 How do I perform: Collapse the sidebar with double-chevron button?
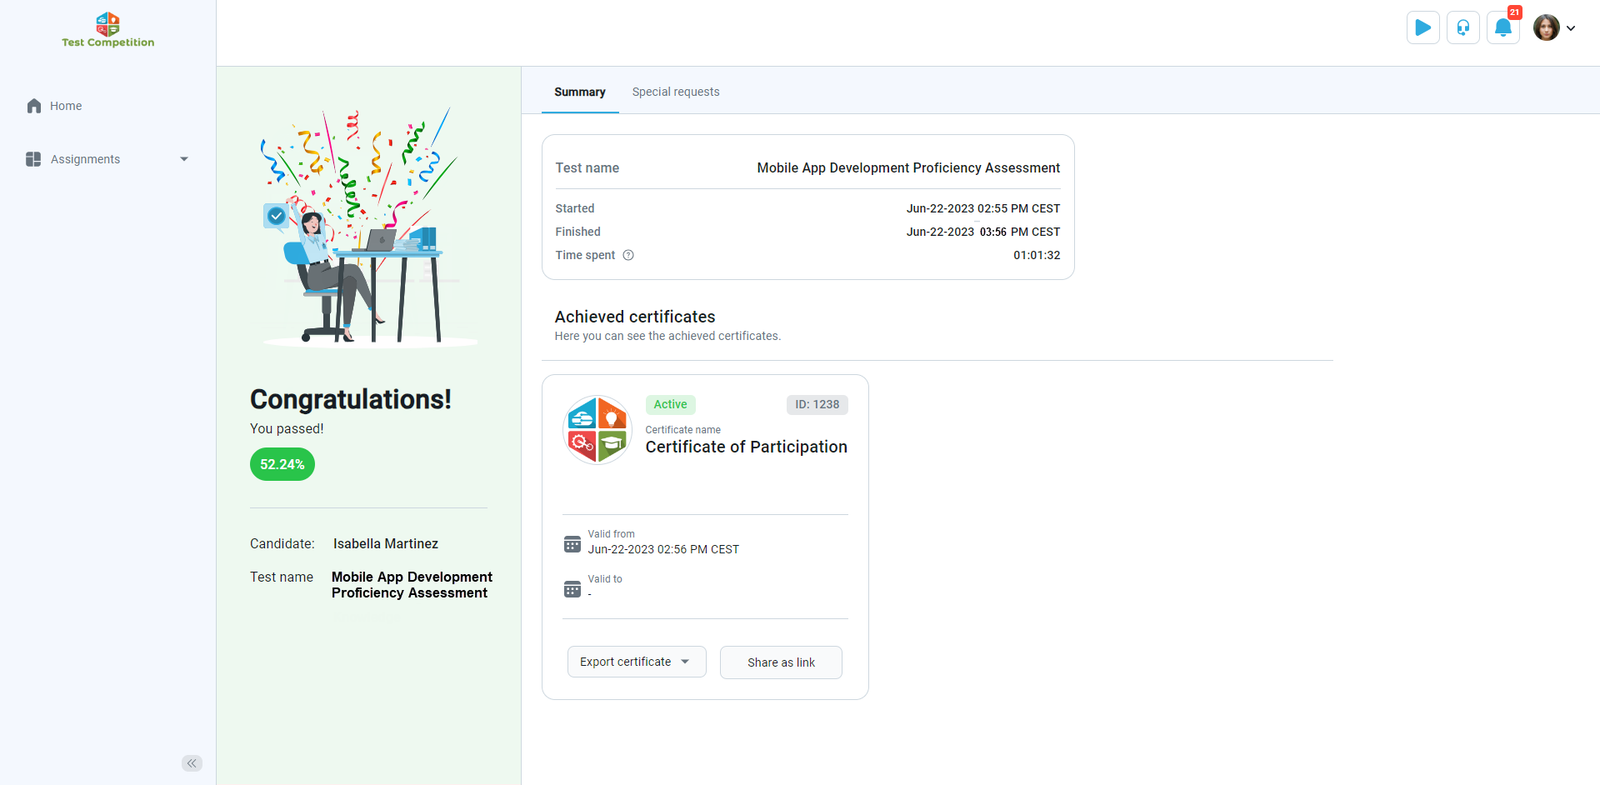[192, 763]
